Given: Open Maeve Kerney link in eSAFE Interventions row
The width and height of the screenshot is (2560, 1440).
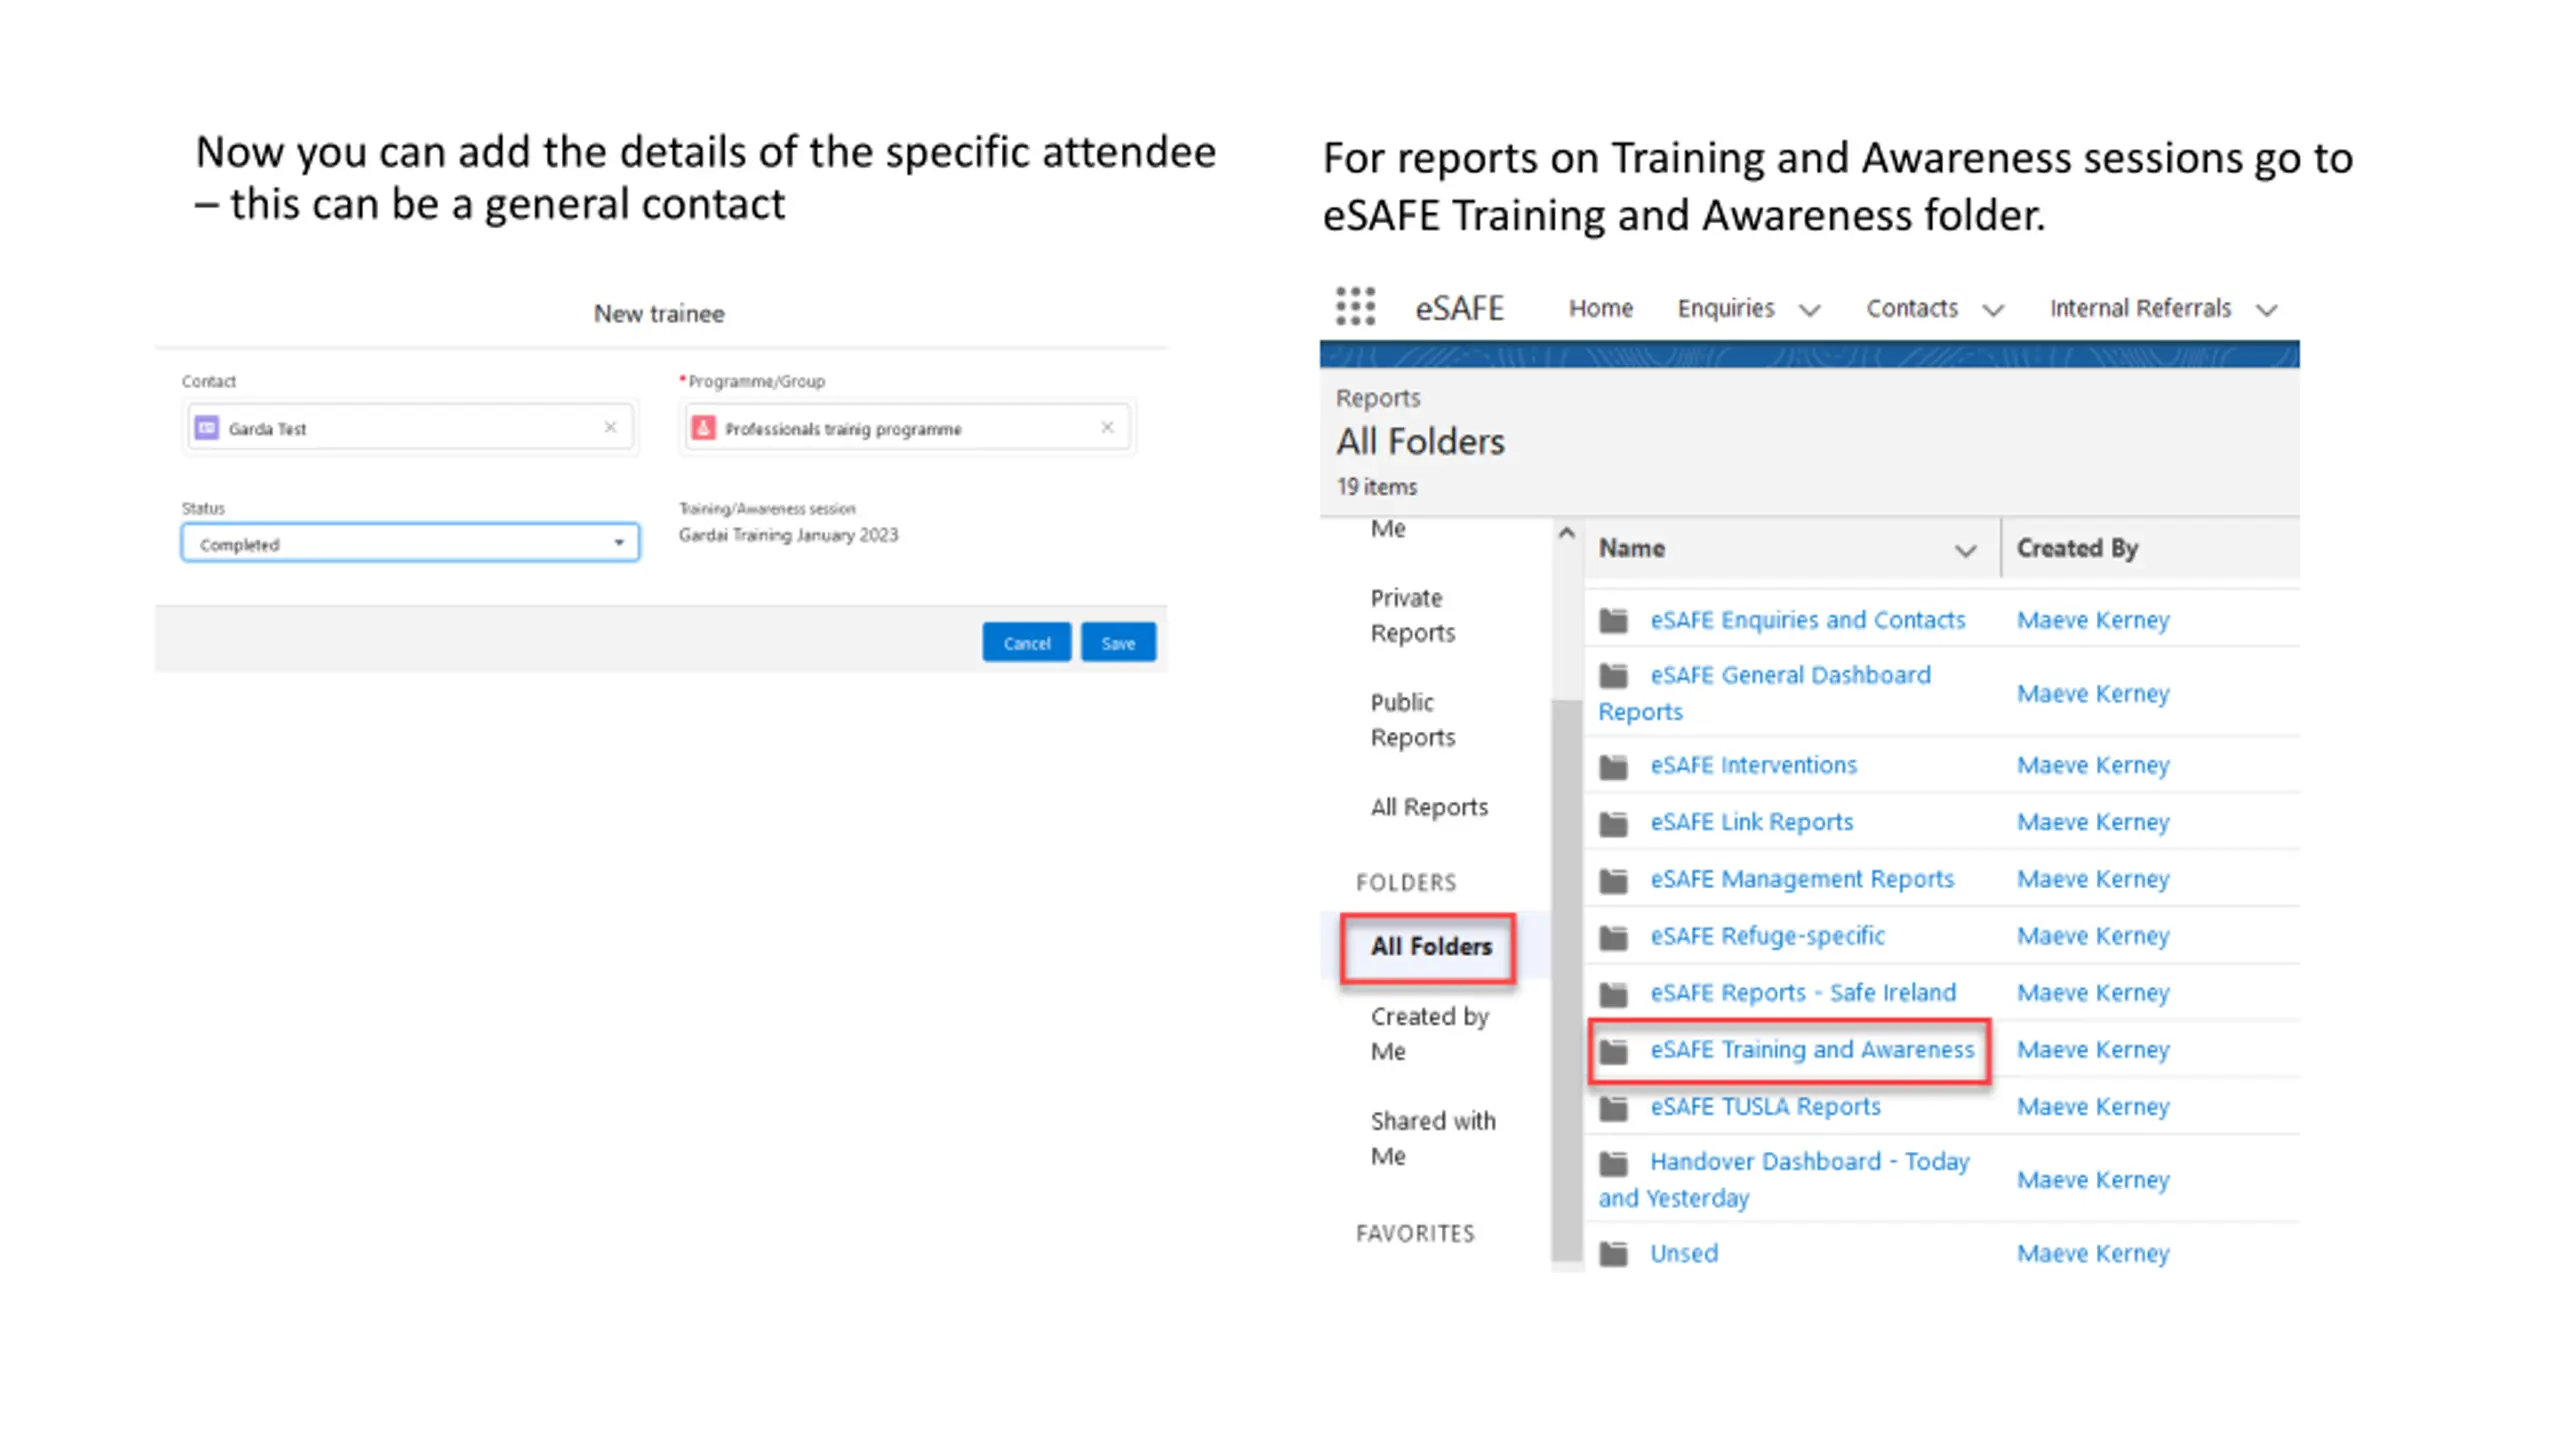Looking at the screenshot, I should click(x=2093, y=765).
